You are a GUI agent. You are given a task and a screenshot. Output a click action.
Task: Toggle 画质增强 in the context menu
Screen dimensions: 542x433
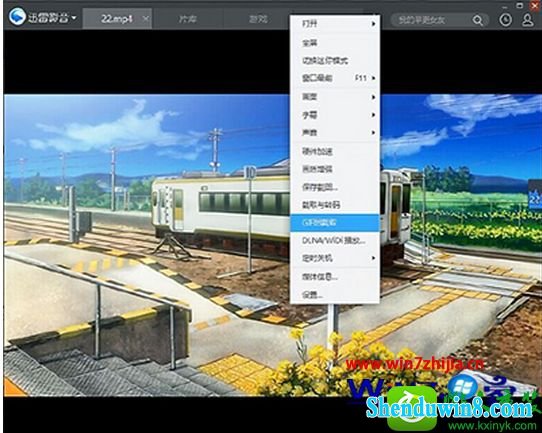point(335,169)
